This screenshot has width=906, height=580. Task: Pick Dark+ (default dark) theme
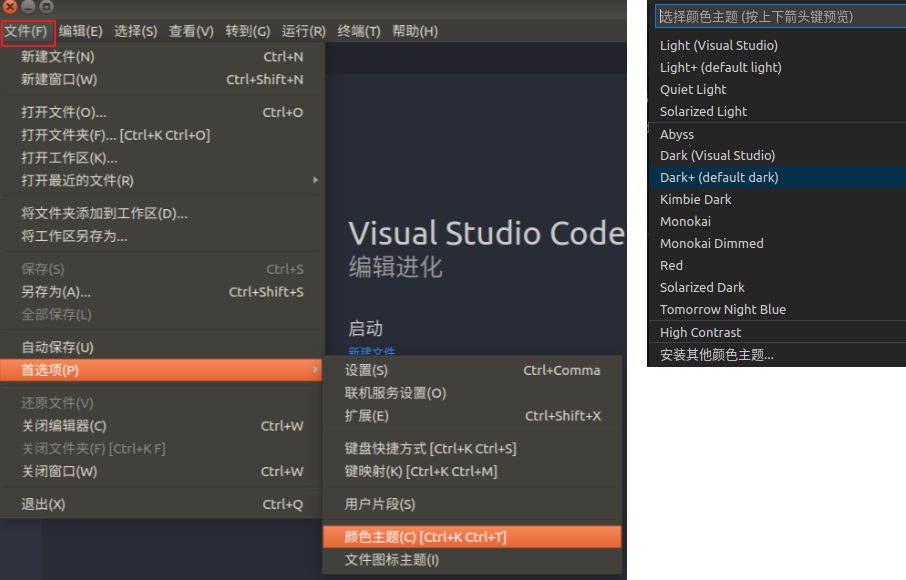pos(777,177)
